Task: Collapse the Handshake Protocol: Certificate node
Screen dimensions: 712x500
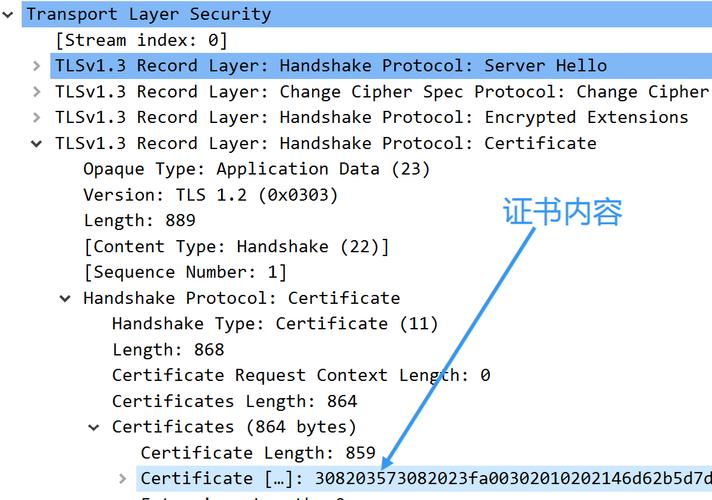Action: [x=65, y=299]
